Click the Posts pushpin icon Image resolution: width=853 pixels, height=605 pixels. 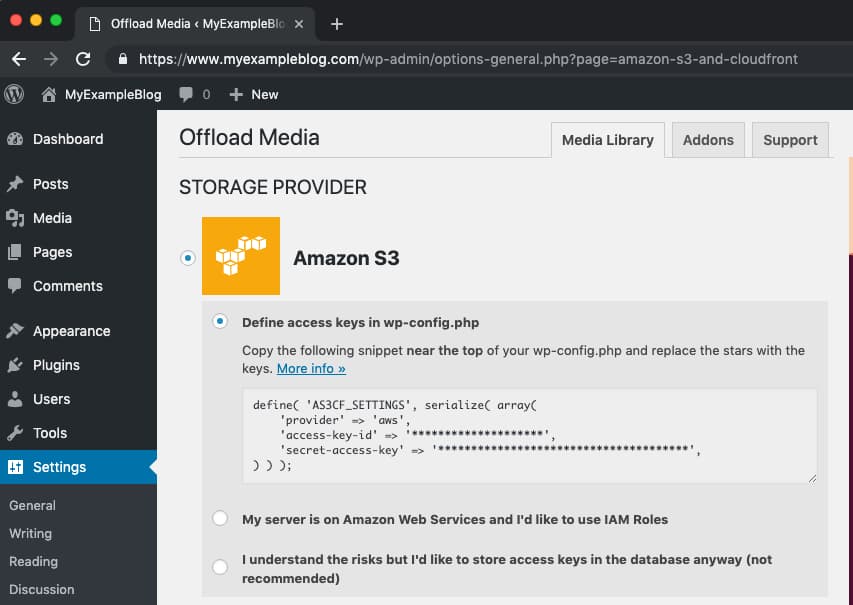[x=15, y=184]
